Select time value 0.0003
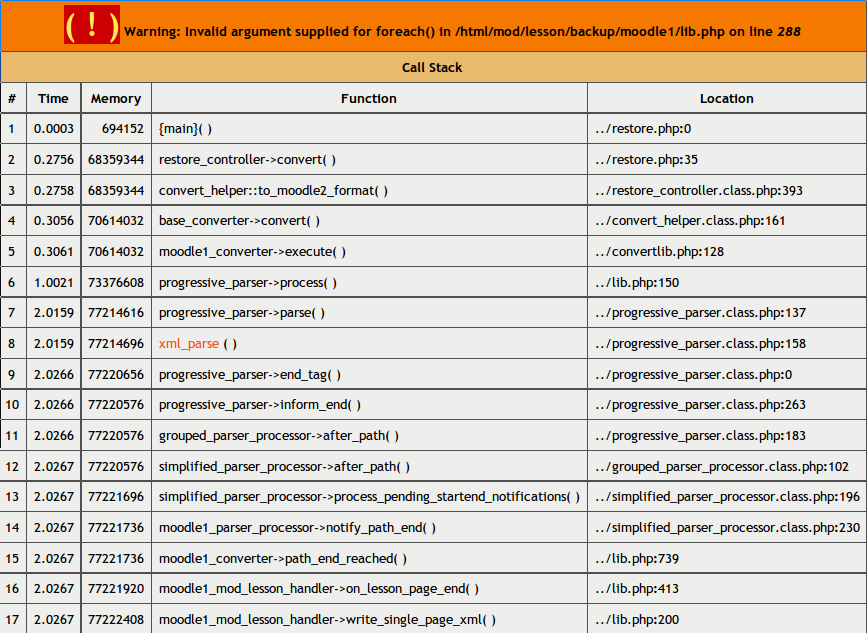The image size is (867, 633). pyautogui.click(x=54, y=129)
